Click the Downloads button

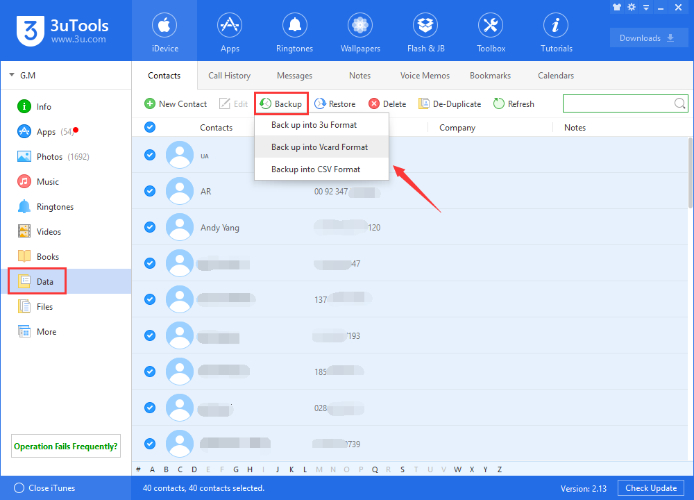point(647,38)
